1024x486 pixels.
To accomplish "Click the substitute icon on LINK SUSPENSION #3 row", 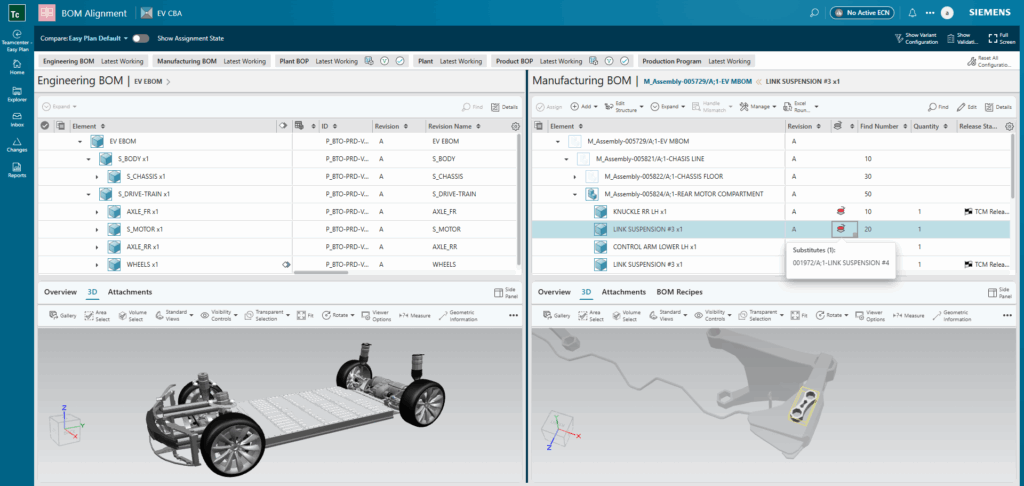I will click(841, 229).
